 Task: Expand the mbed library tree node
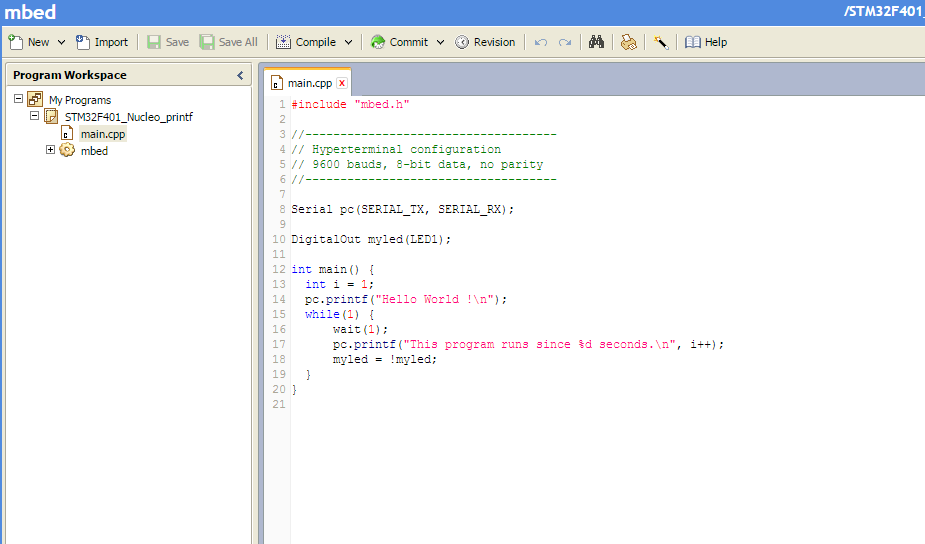click(x=51, y=150)
